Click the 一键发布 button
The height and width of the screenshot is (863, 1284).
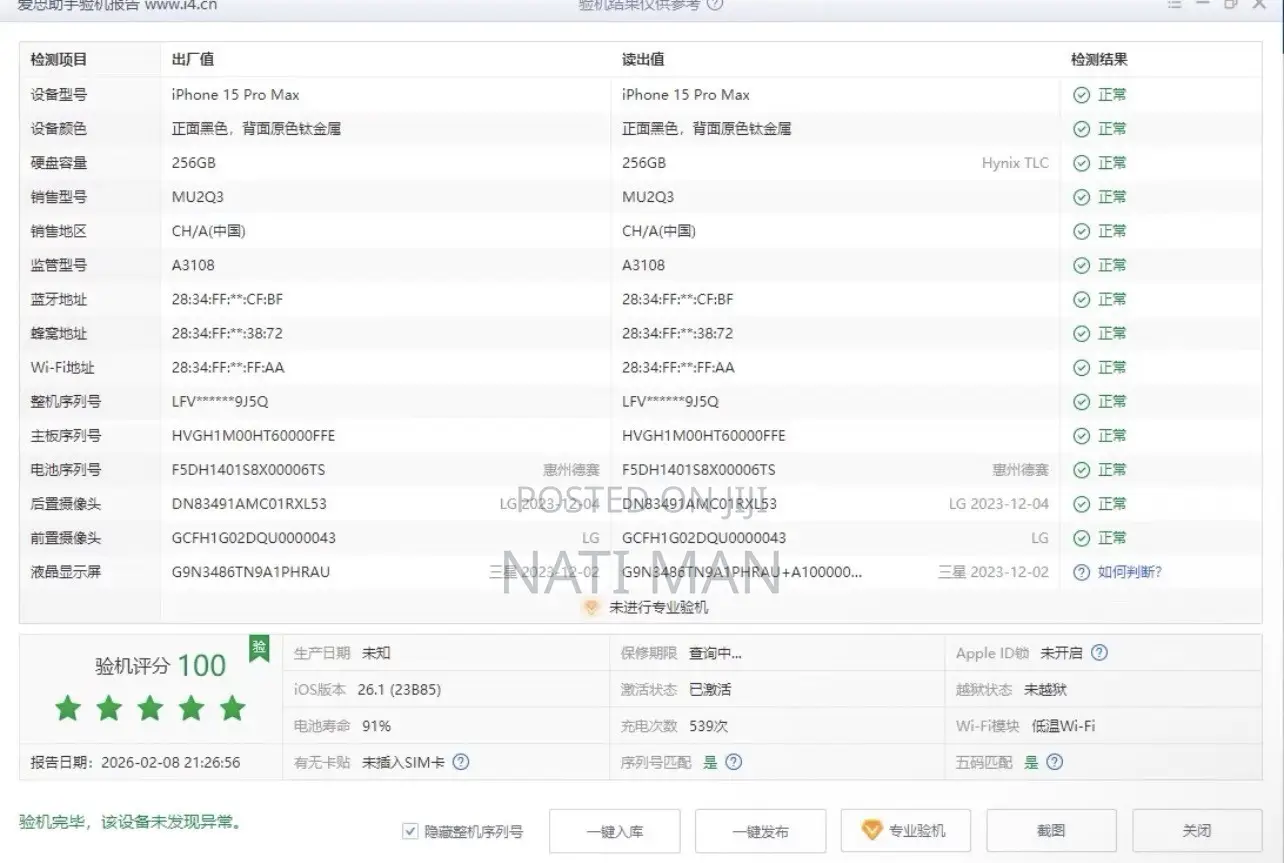tap(760, 831)
